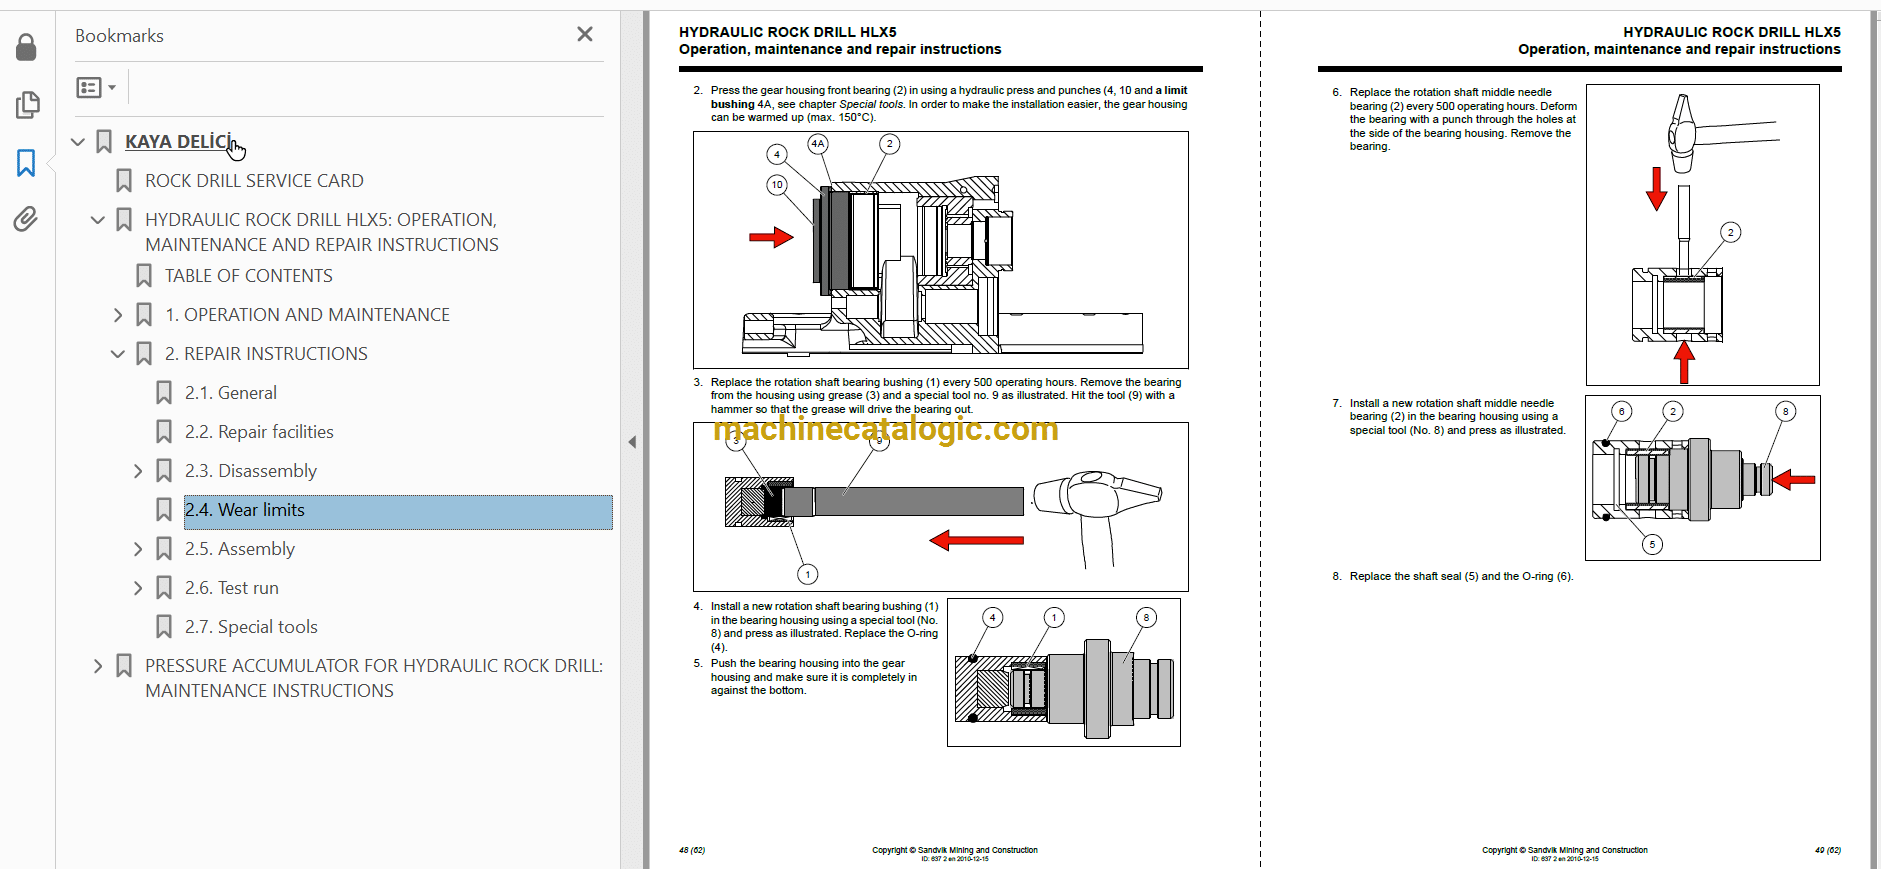
Task: Click the bookmark icon beside 1. OPERATION AND MAINTENANCE
Action: [x=144, y=315]
